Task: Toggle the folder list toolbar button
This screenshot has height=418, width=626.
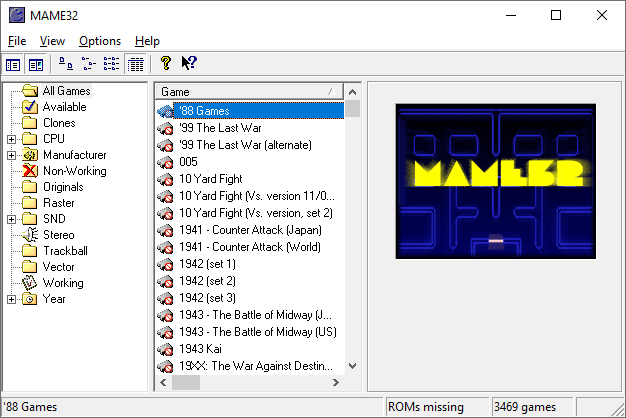Action: coord(13,64)
